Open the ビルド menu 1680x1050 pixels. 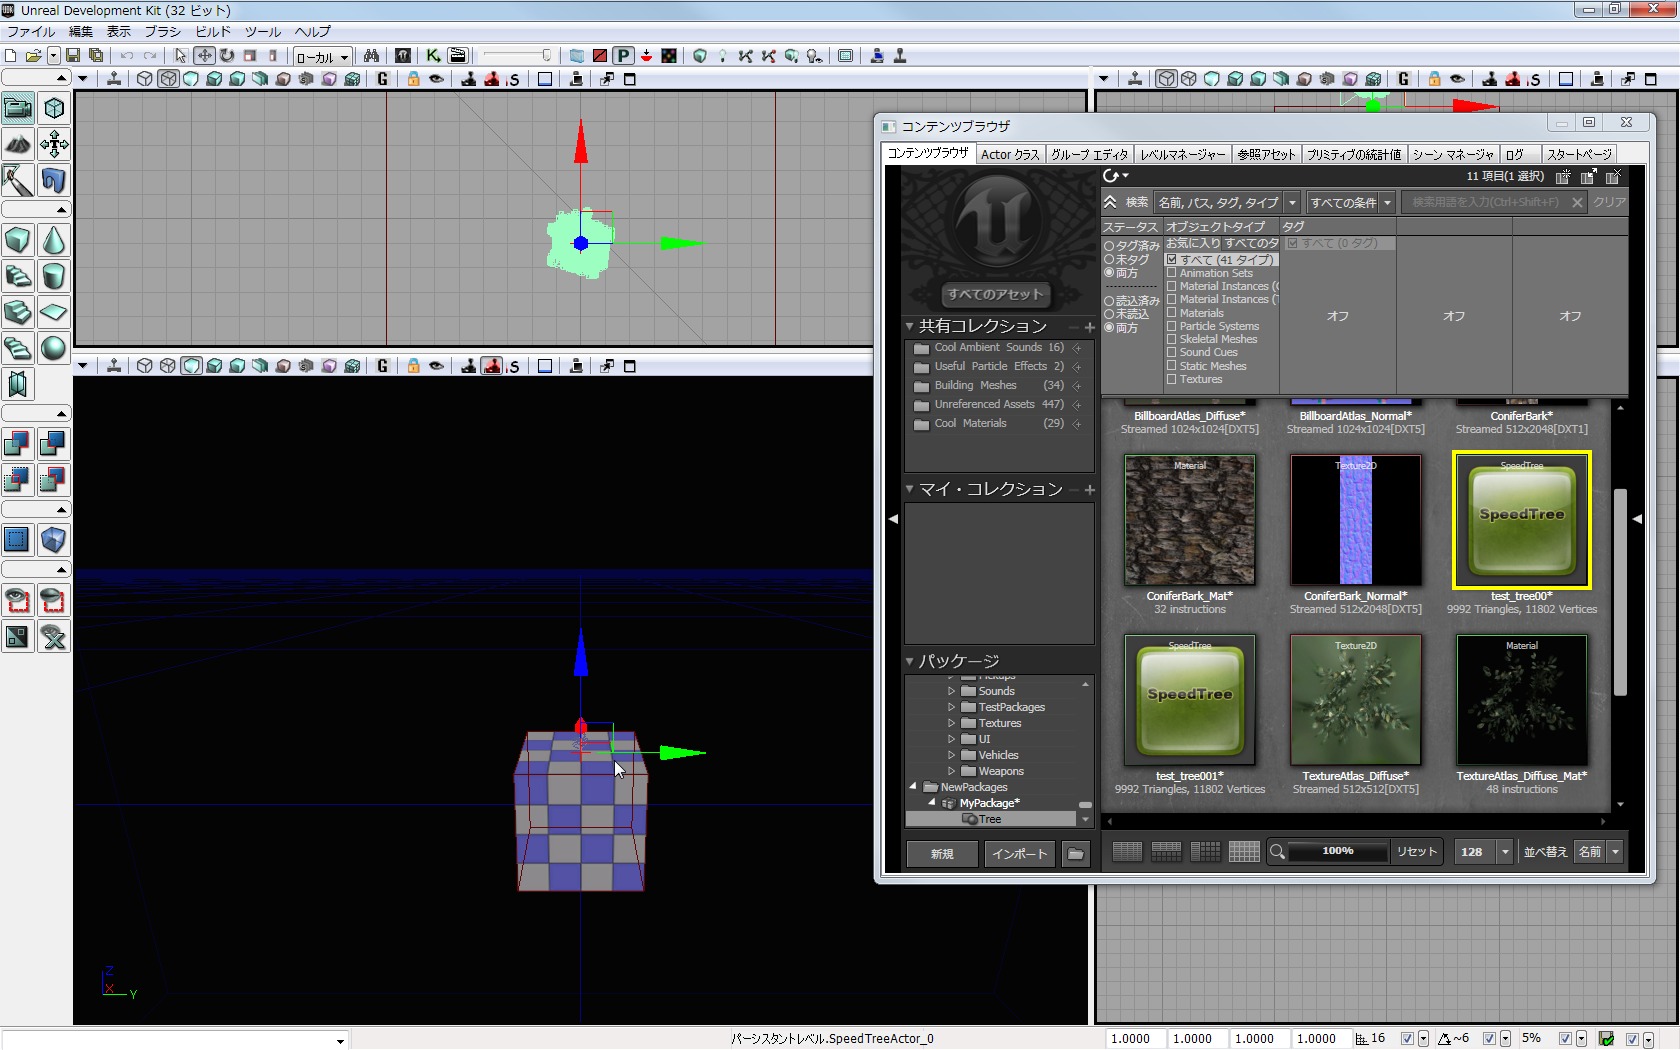pyautogui.click(x=212, y=31)
